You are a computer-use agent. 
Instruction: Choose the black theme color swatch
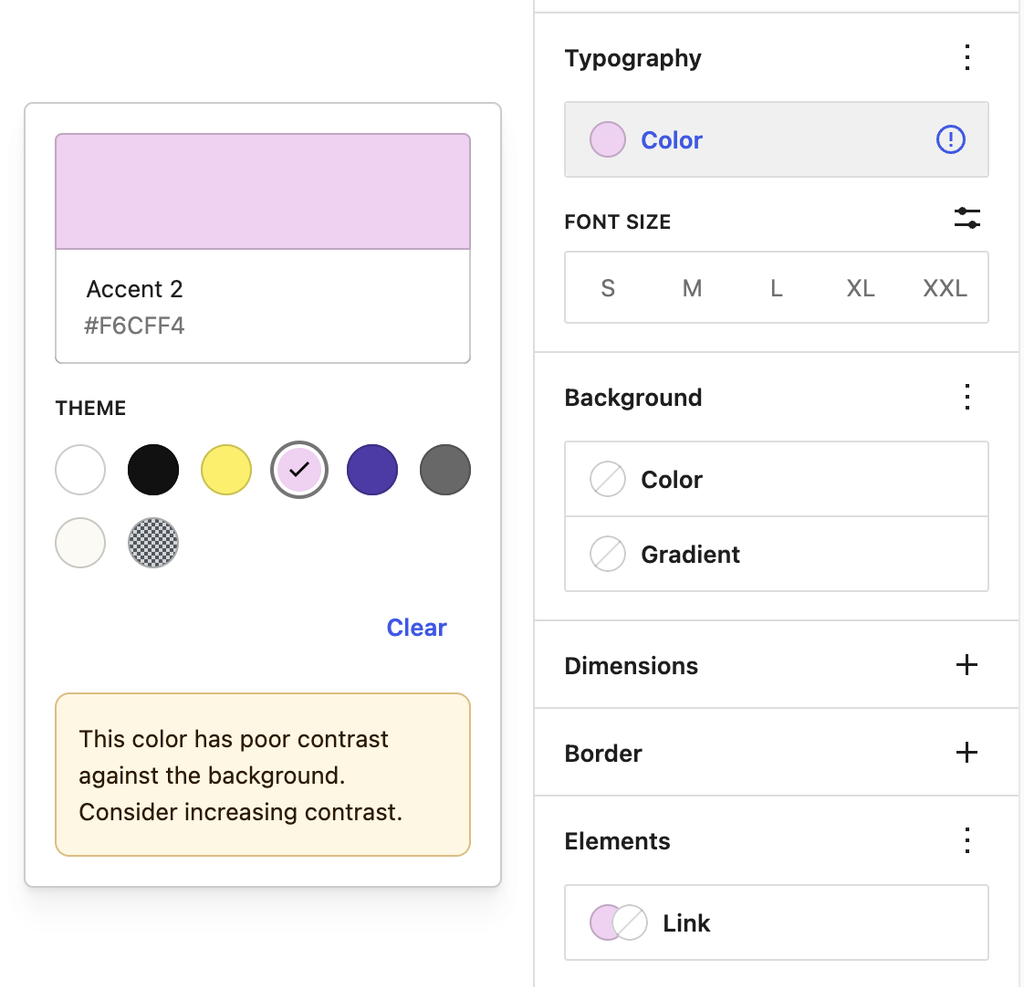click(153, 470)
